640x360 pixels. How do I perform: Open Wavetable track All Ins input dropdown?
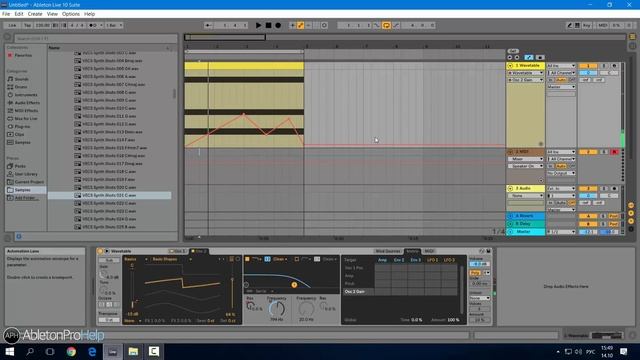point(561,66)
